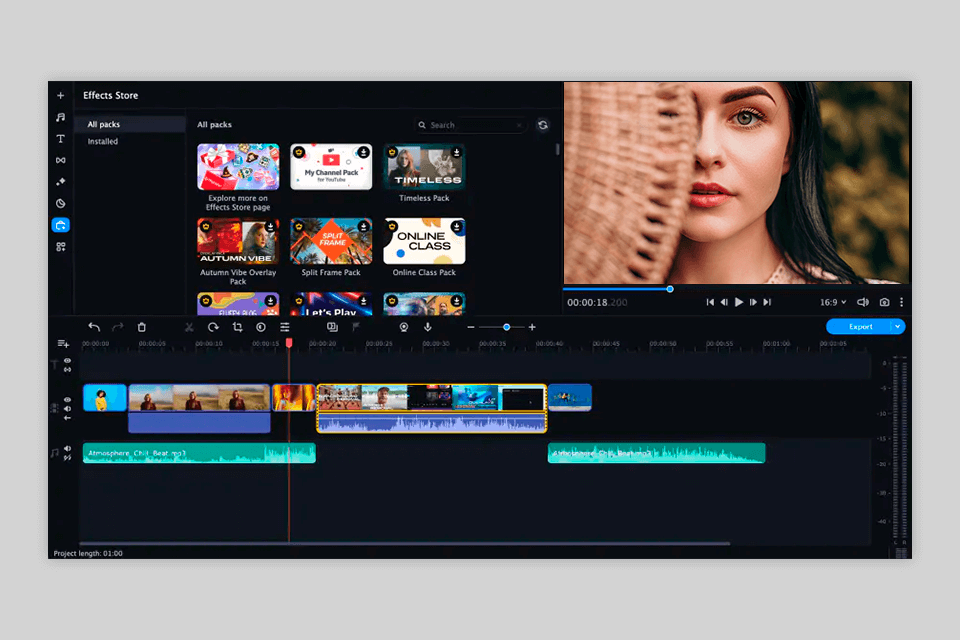Open the Stickers/Elements sidebar tab

(61, 203)
